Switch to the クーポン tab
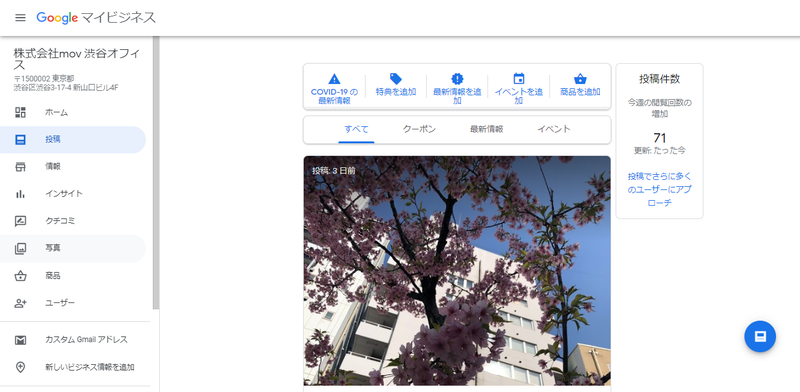The height and width of the screenshot is (392, 800). pos(419,130)
